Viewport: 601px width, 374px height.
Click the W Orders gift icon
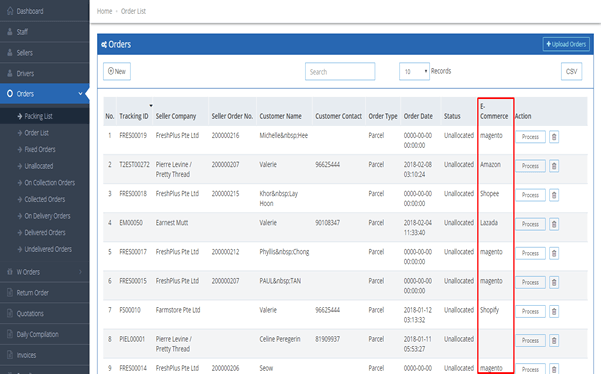click(x=10, y=272)
